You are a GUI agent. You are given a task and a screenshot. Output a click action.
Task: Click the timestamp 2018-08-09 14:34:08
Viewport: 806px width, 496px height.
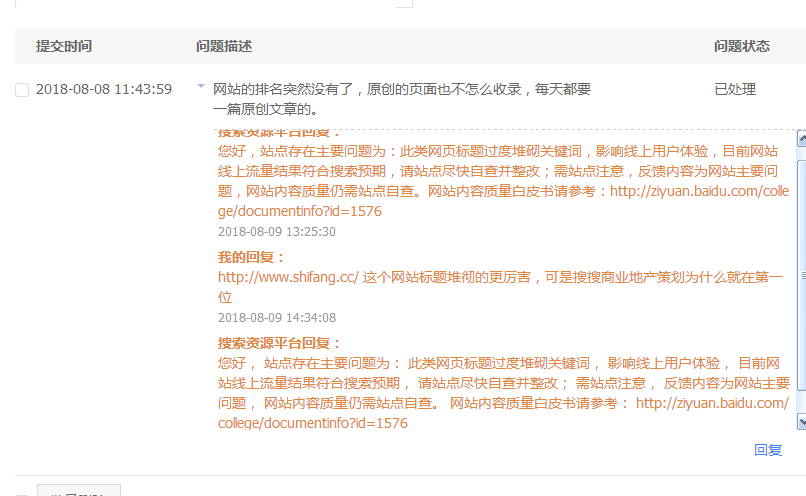coord(277,318)
